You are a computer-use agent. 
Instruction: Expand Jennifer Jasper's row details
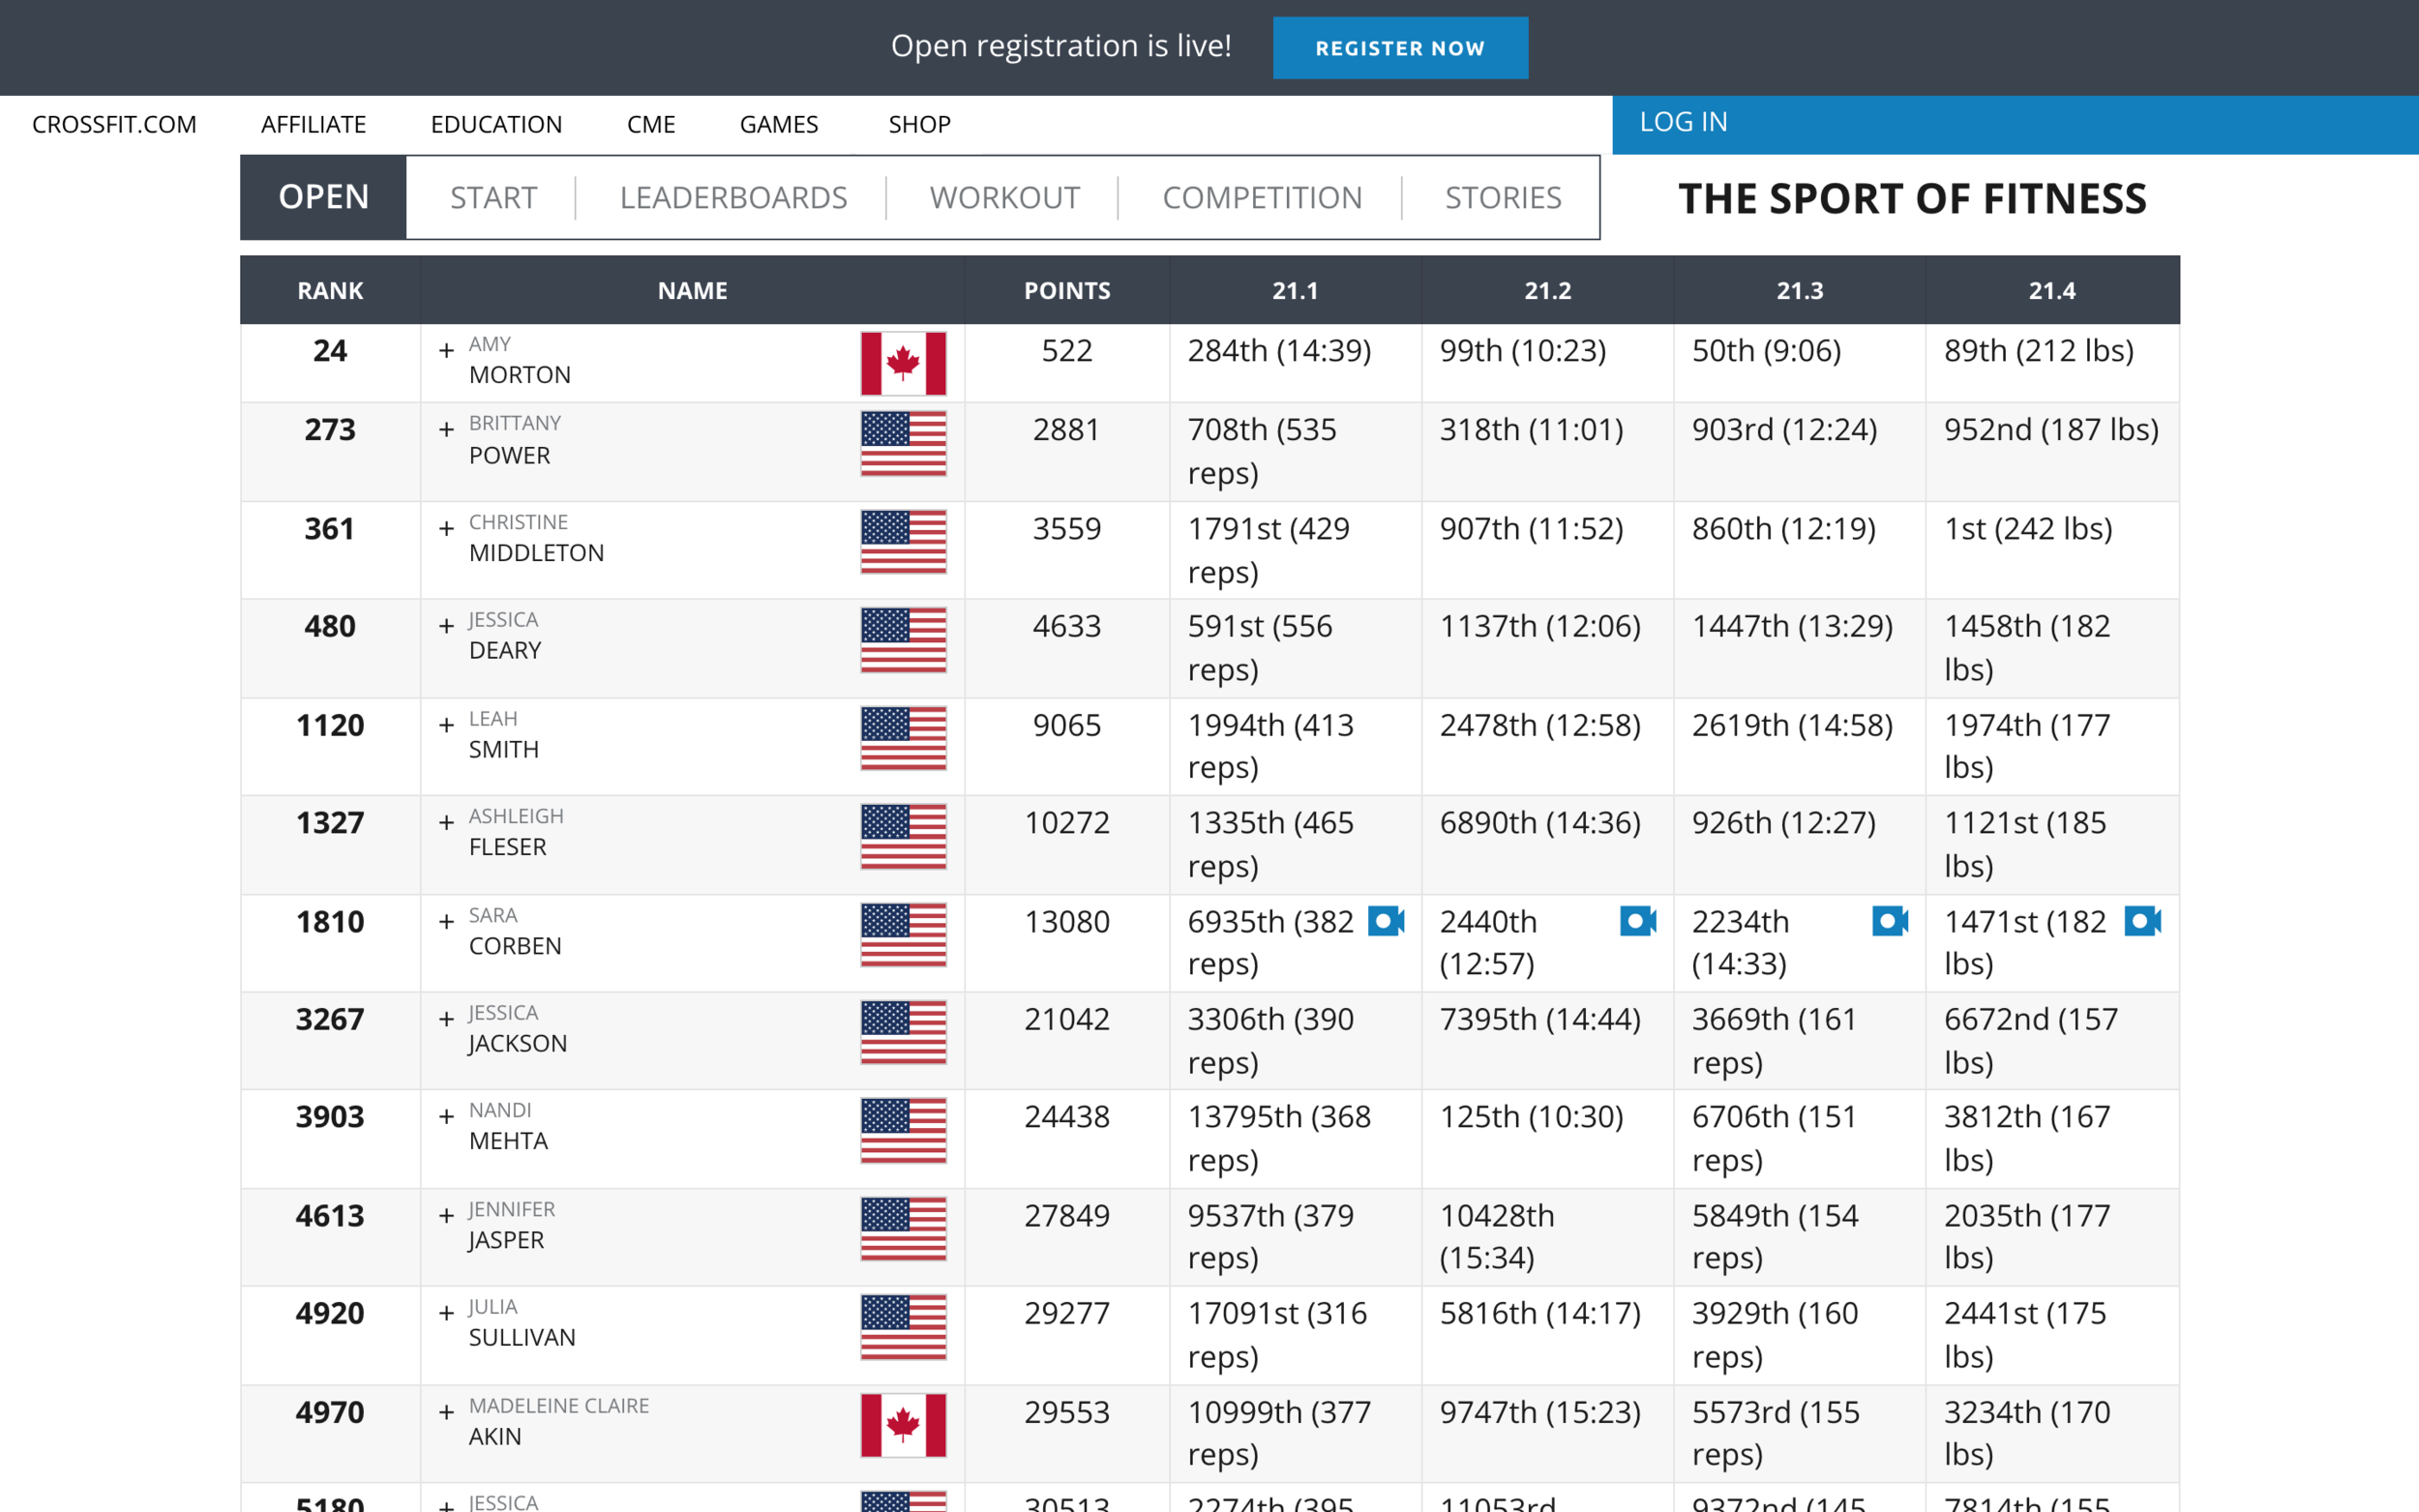[447, 1215]
